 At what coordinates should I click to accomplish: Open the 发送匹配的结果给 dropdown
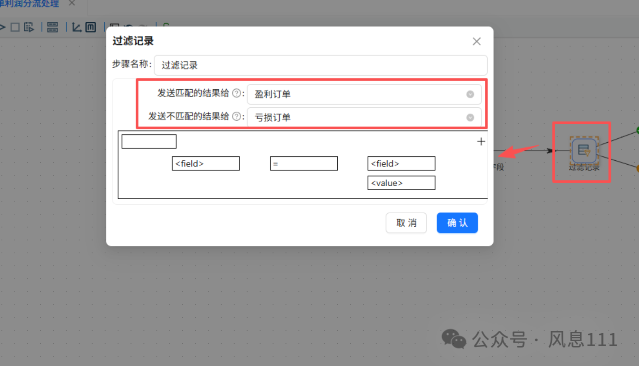click(364, 94)
